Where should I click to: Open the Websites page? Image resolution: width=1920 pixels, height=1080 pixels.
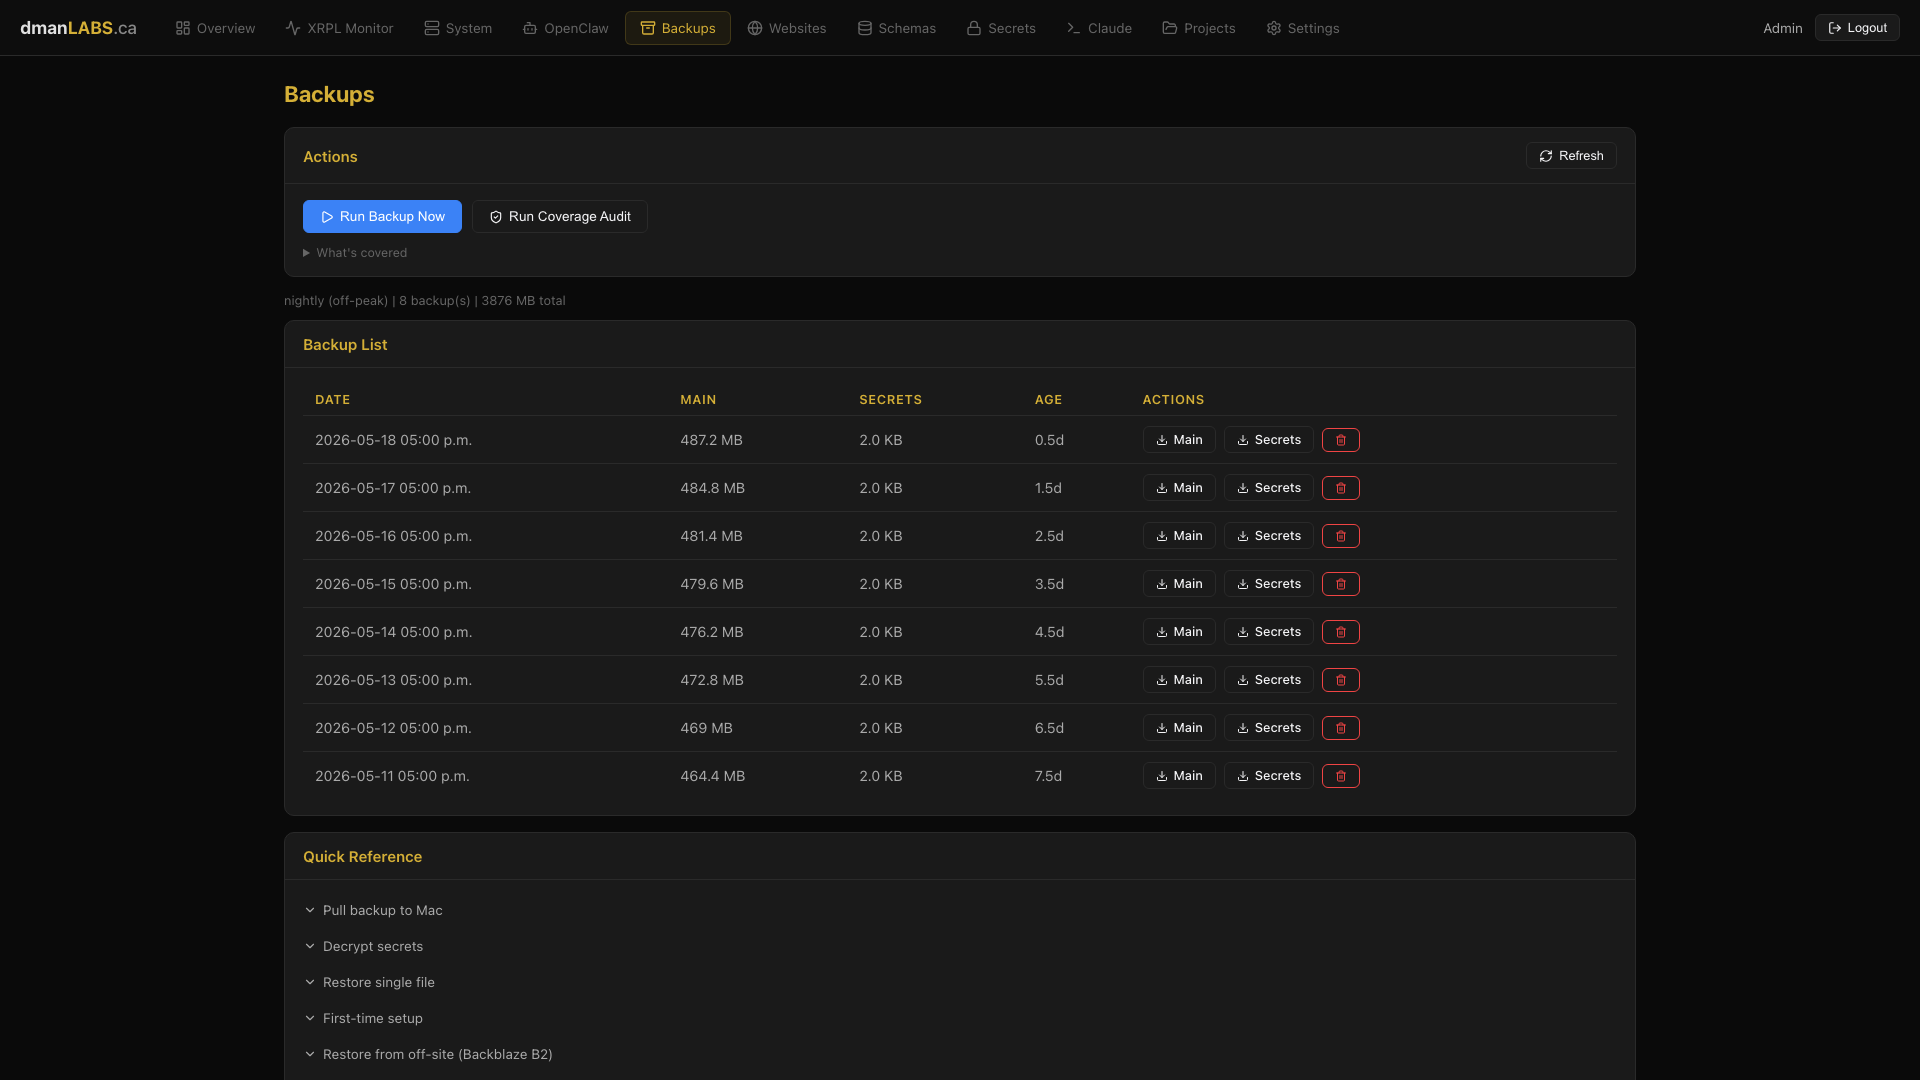point(787,28)
